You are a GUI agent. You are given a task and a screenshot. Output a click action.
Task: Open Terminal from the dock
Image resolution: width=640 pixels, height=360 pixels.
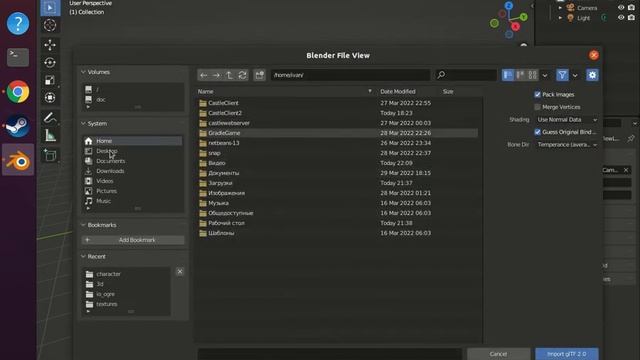coord(18,57)
